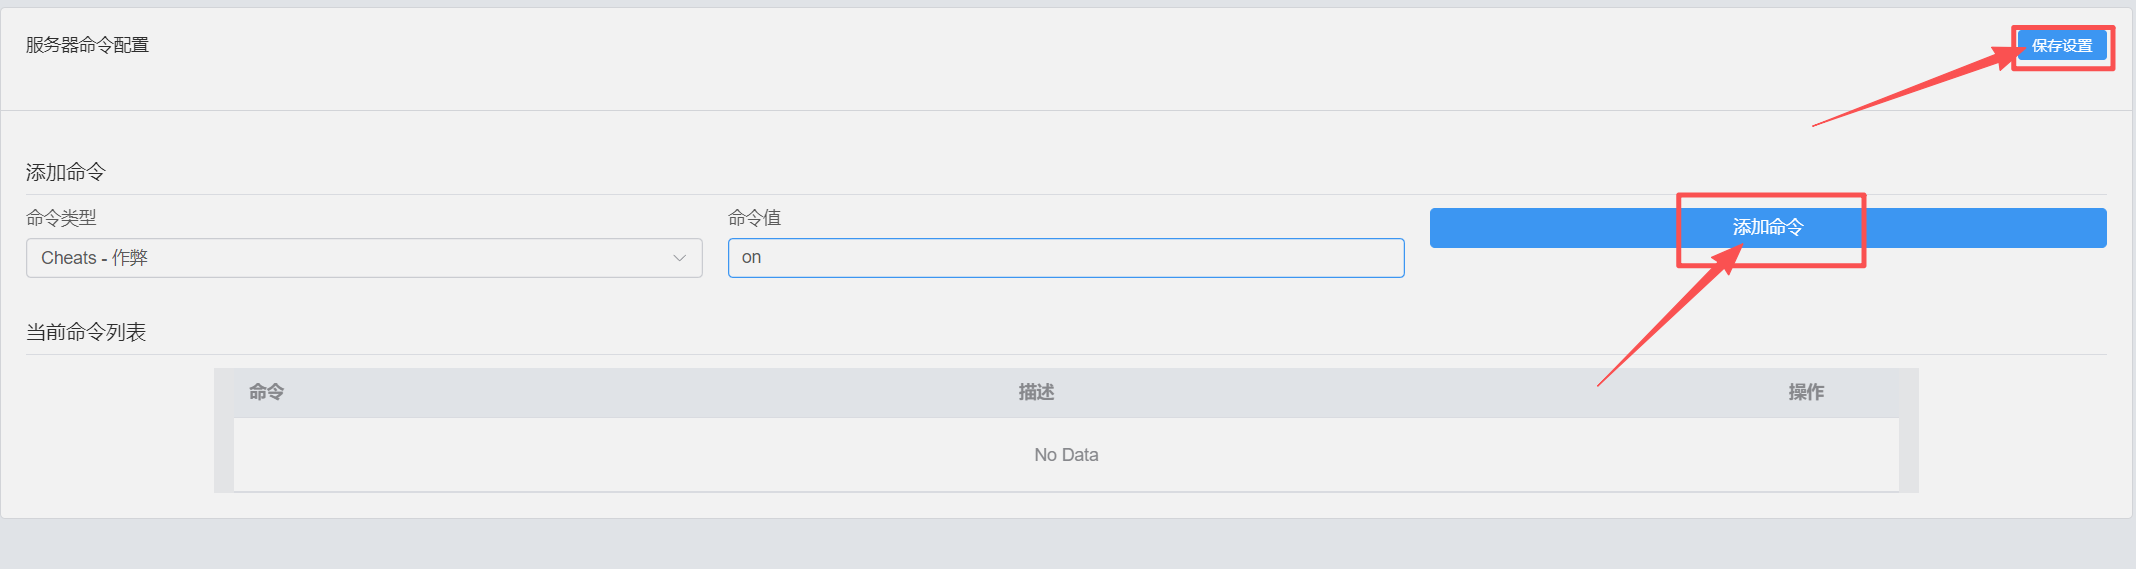This screenshot has height=569, width=2136.
Task: Expand the chevron arrow in command type selector
Action: pyautogui.click(x=680, y=258)
